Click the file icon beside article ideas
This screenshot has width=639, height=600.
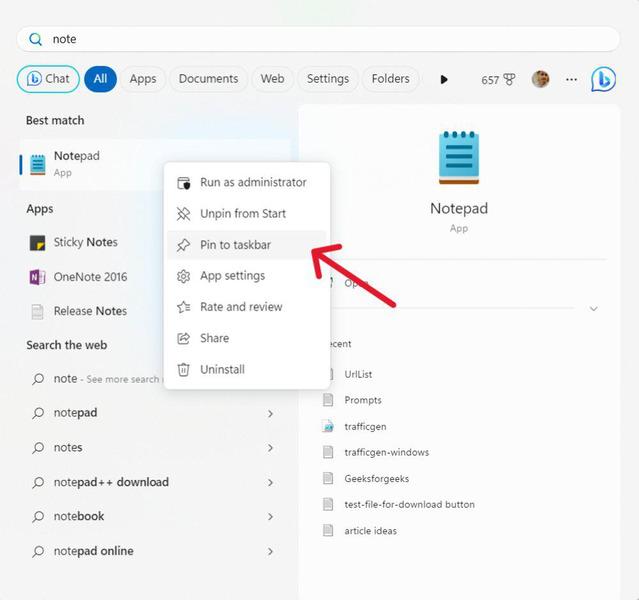point(328,530)
